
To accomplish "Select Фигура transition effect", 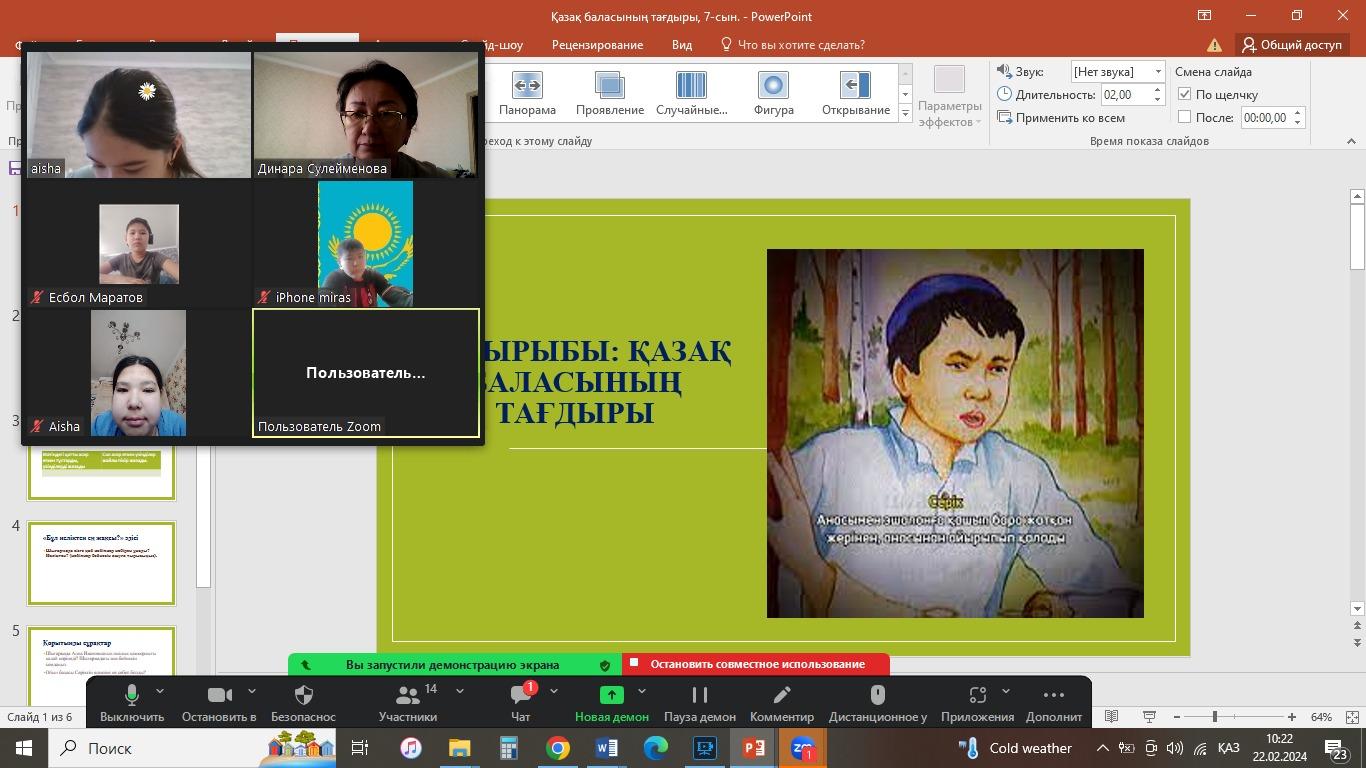I will click(773, 93).
